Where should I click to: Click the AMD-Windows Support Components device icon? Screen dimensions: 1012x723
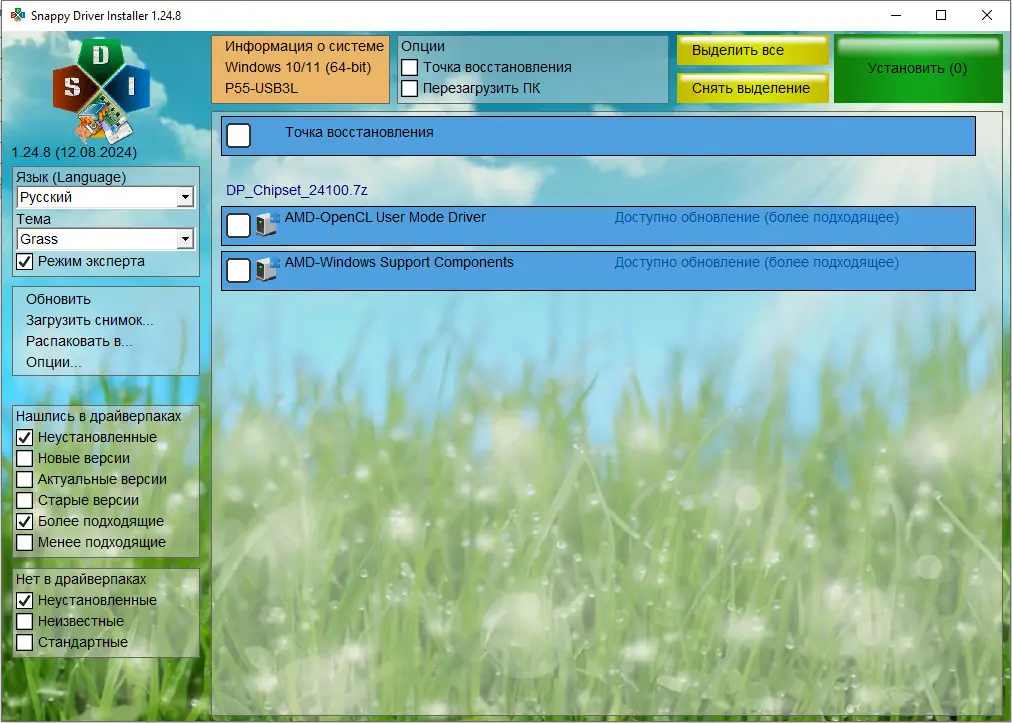coord(265,270)
